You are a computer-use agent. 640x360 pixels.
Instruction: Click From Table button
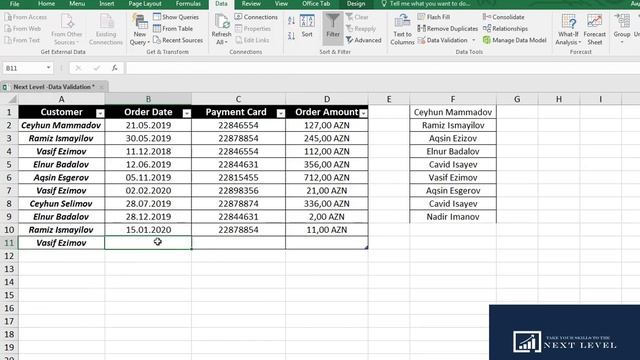tap(173, 29)
